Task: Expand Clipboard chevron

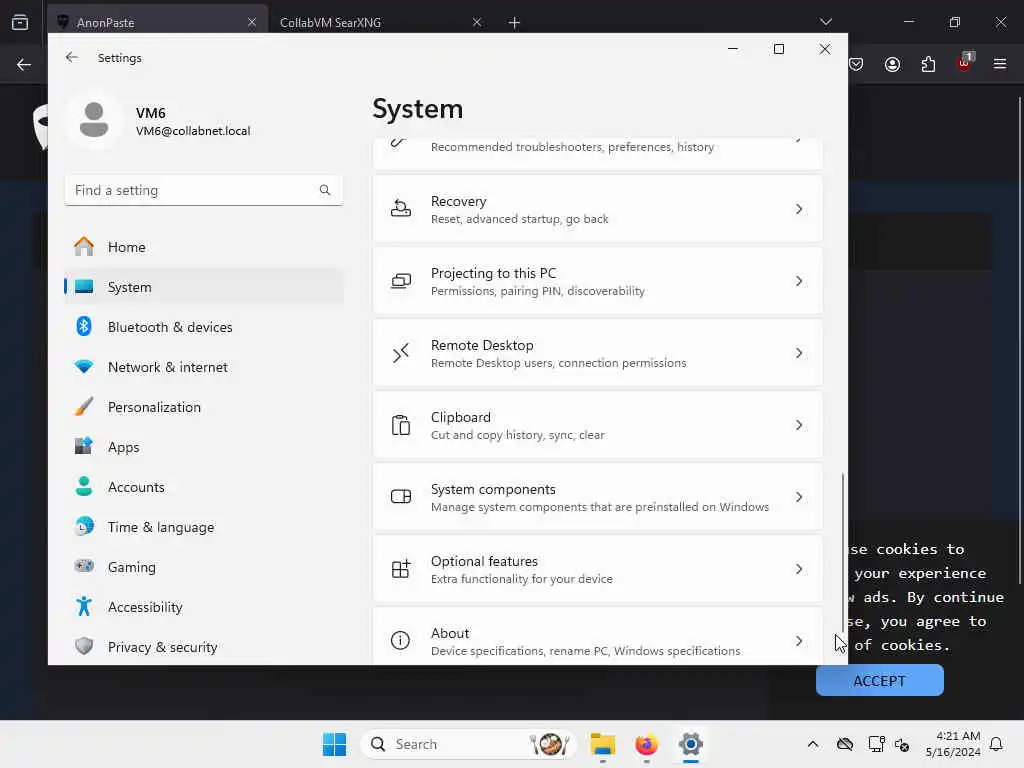Action: tap(799, 425)
